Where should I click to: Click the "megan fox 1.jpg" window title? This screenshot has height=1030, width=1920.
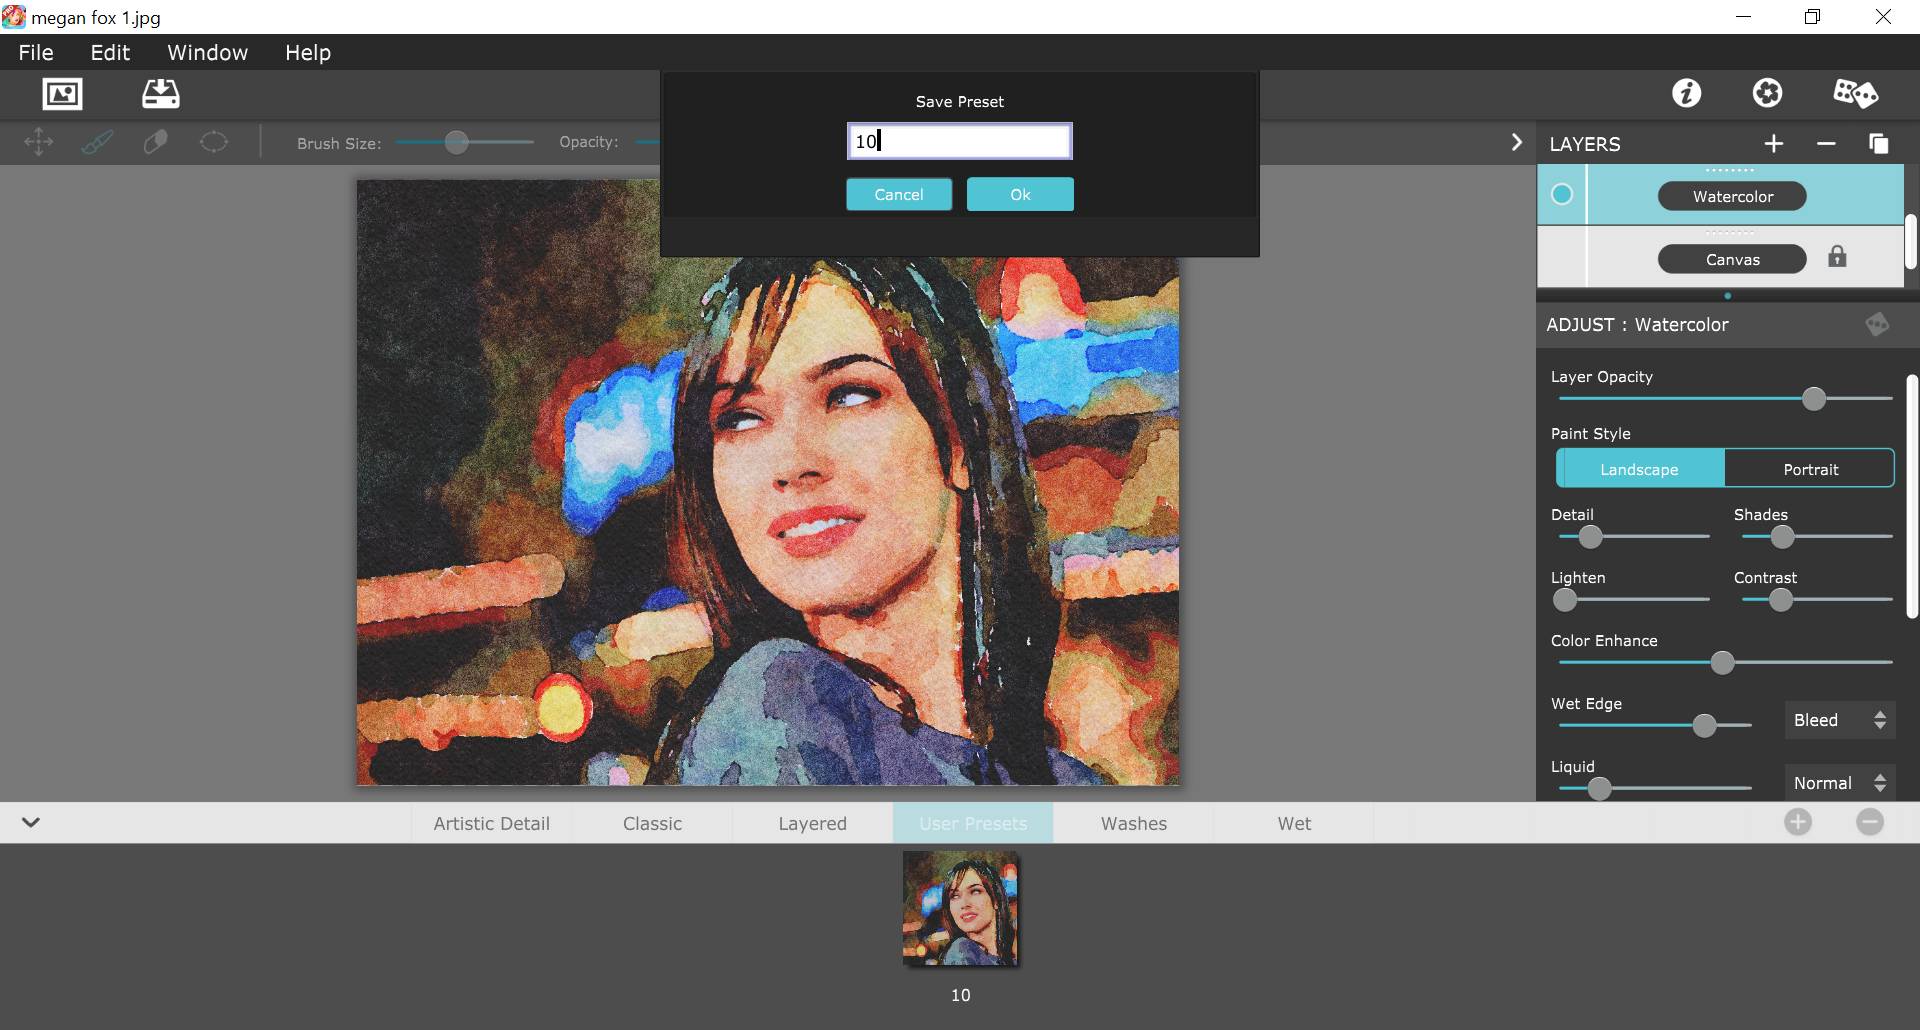(96, 18)
